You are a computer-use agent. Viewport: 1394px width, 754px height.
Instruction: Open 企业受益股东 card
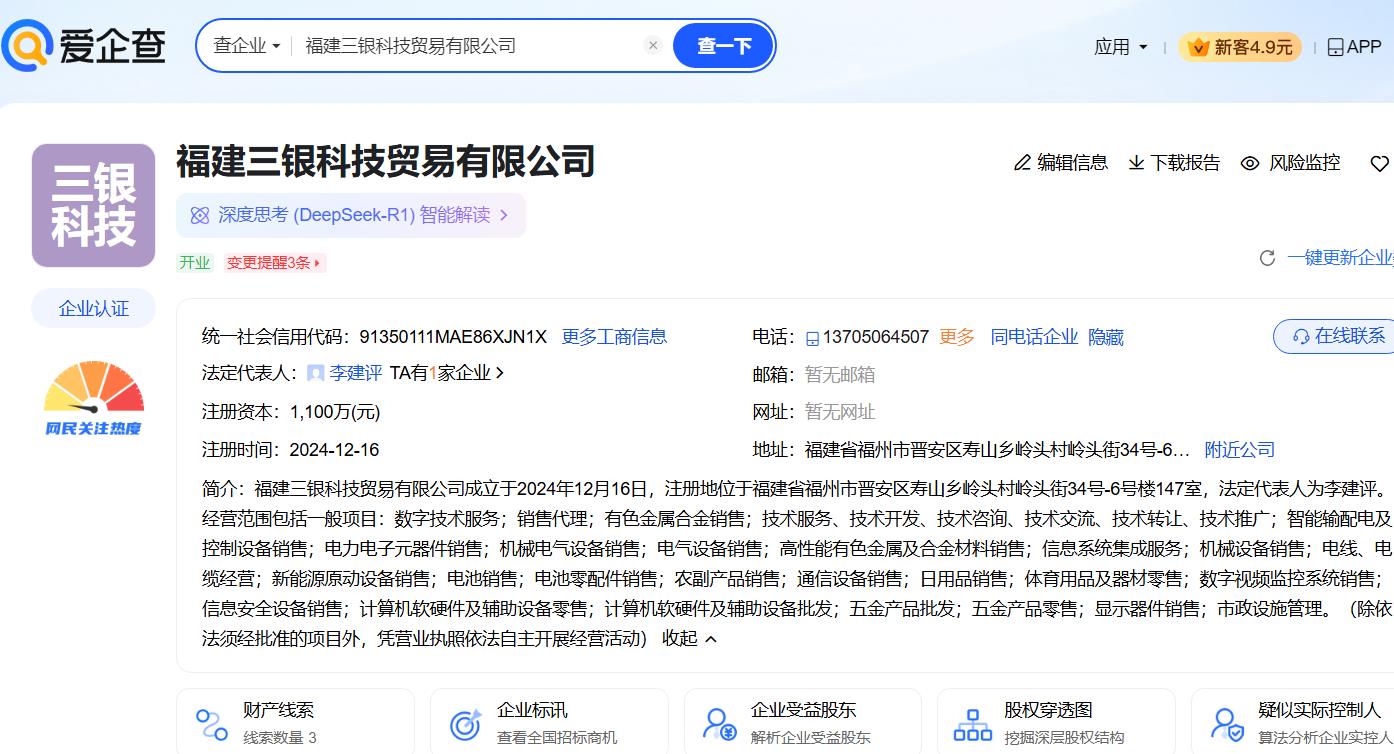tap(802, 722)
